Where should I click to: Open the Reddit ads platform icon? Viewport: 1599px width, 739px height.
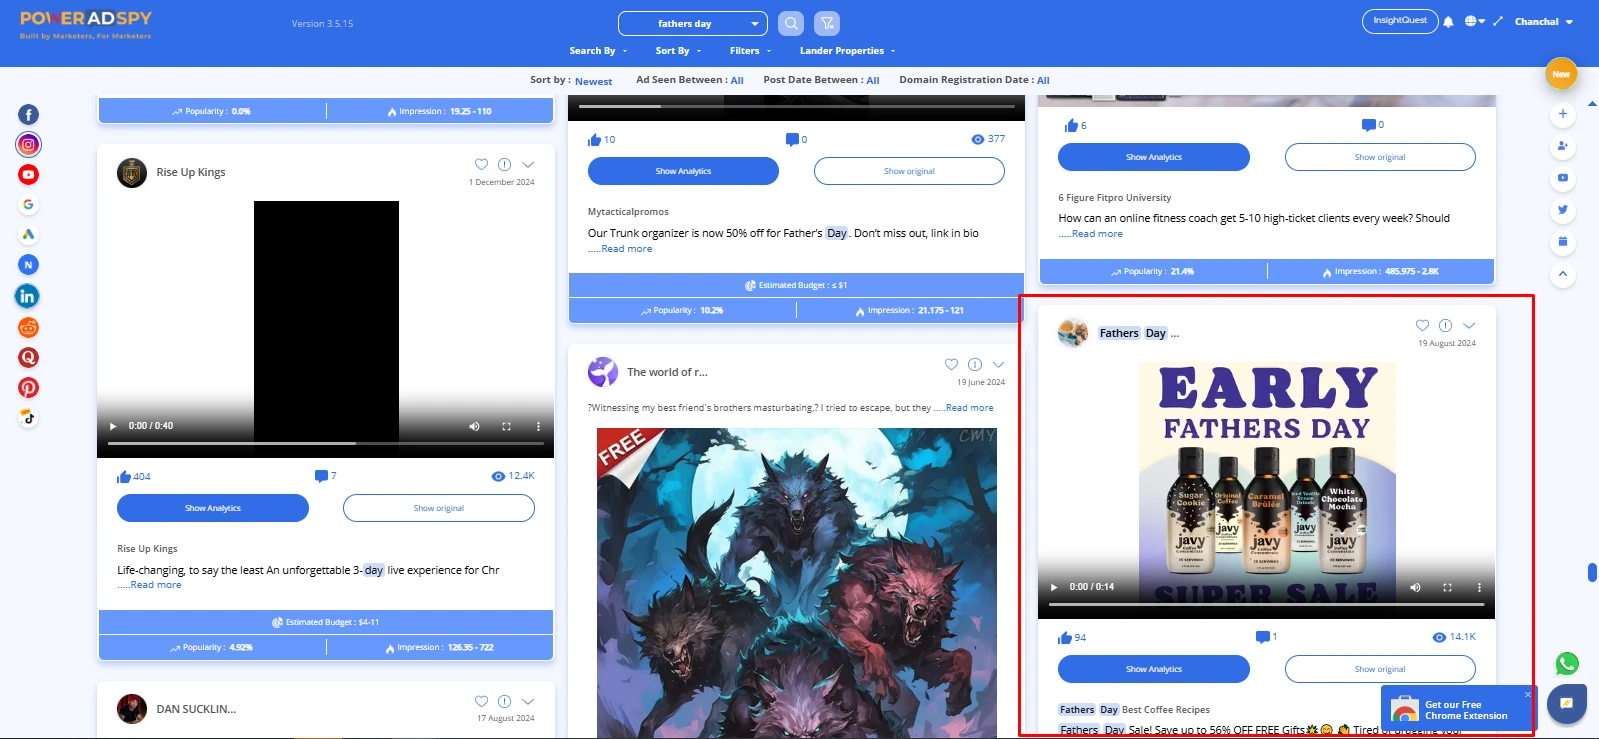click(28, 327)
